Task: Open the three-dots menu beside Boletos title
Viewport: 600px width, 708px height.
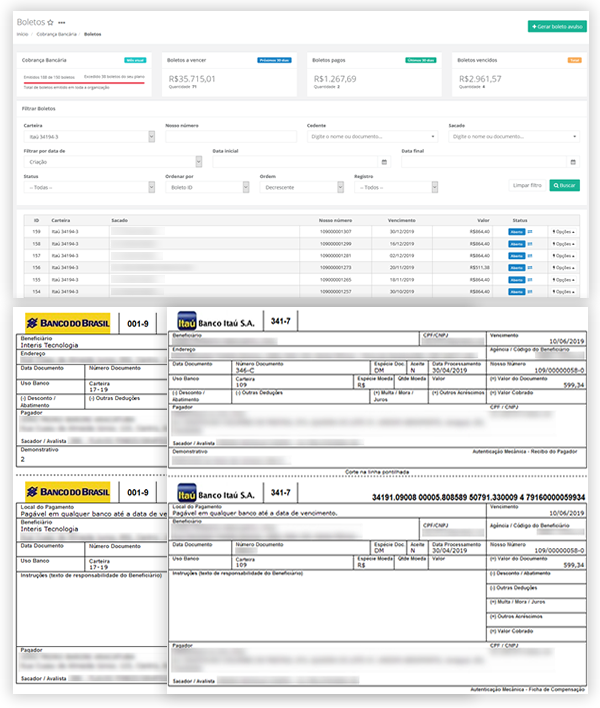Action: click(x=62, y=21)
